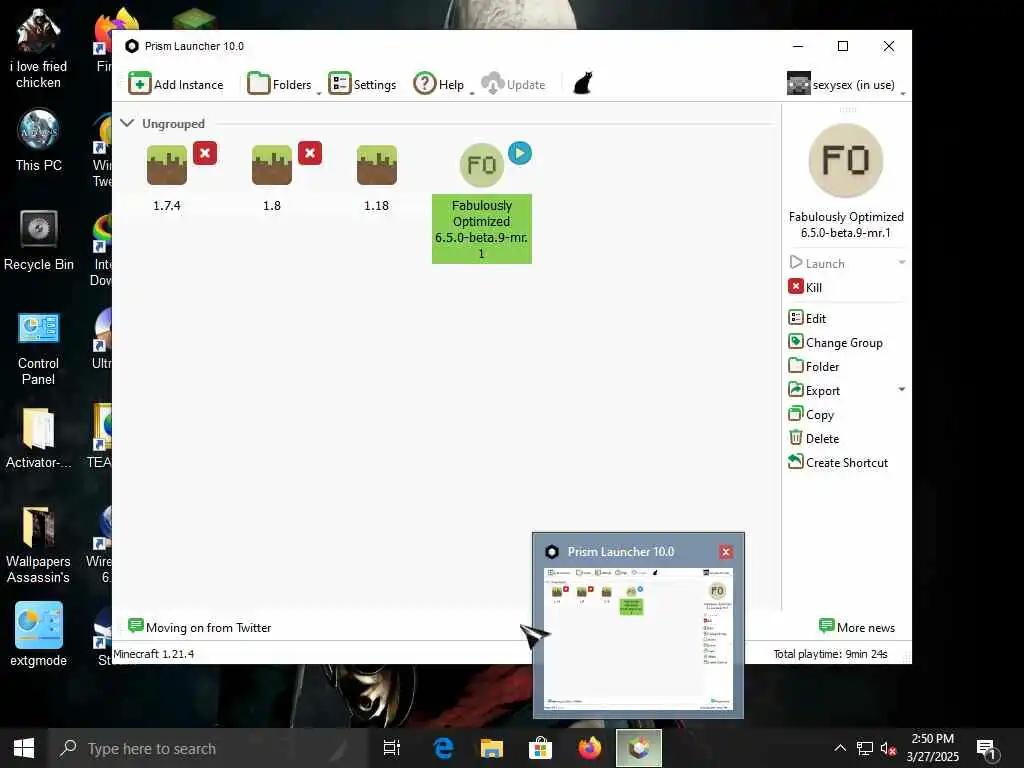Click Change Group in side panel
The height and width of the screenshot is (768, 1024).
pos(835,342)
